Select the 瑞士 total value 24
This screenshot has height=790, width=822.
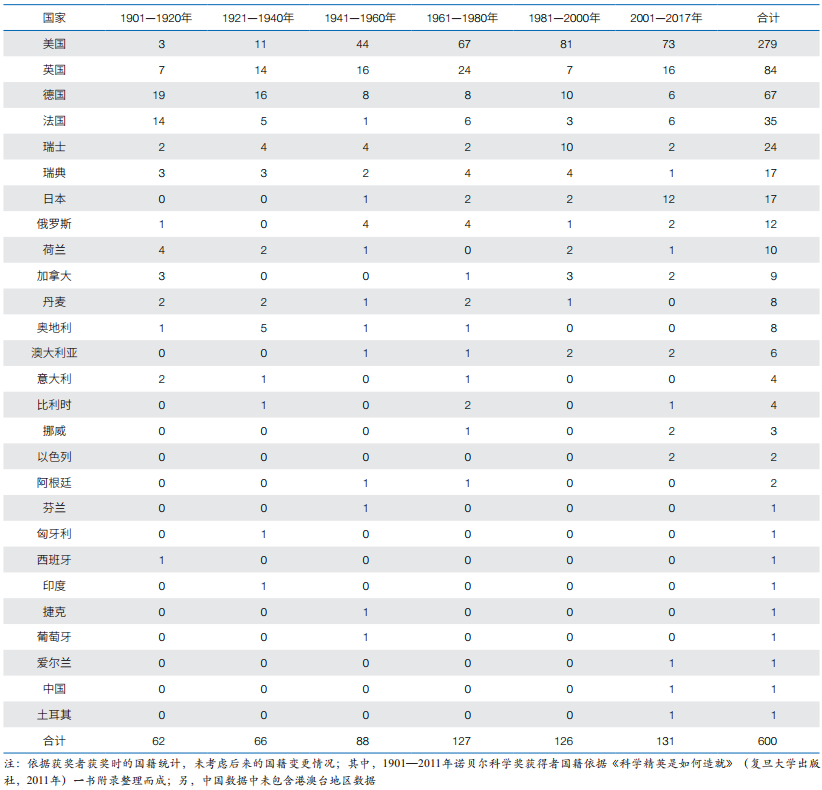[770, 147]
